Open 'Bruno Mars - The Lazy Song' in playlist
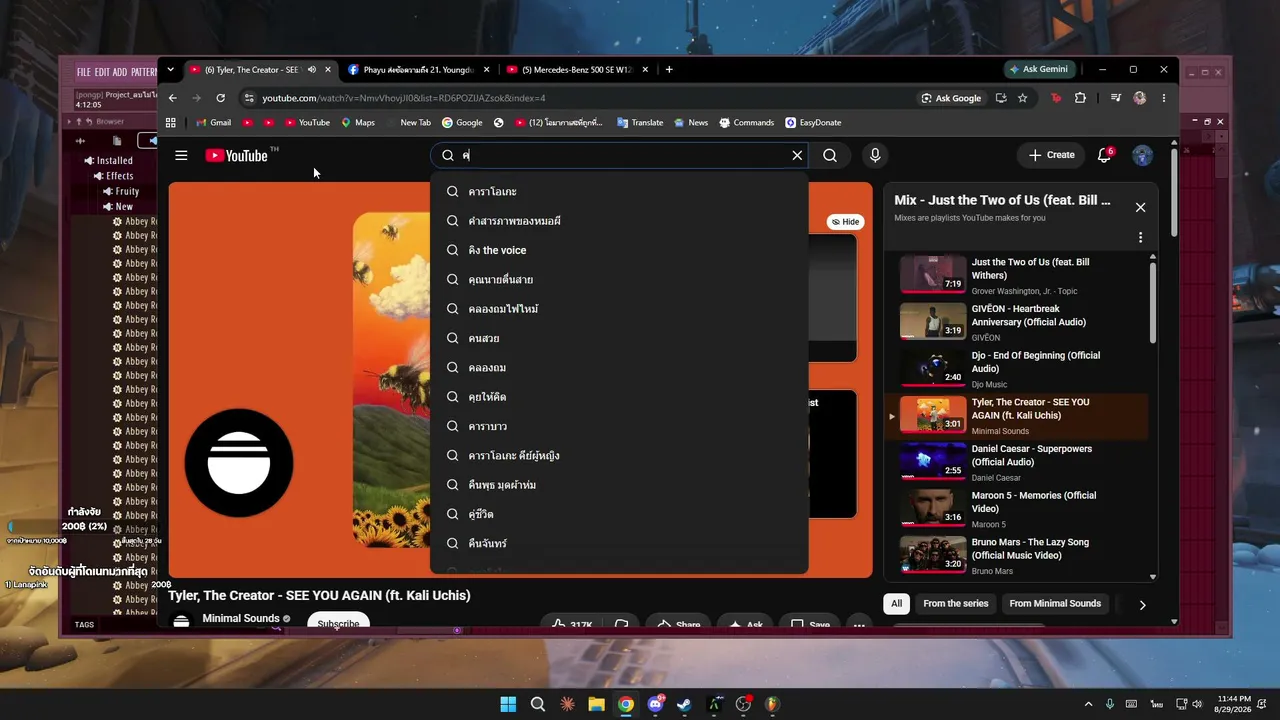This screenshot has height=720, width=1280. pyautogui.click(x=1018, y=555)
